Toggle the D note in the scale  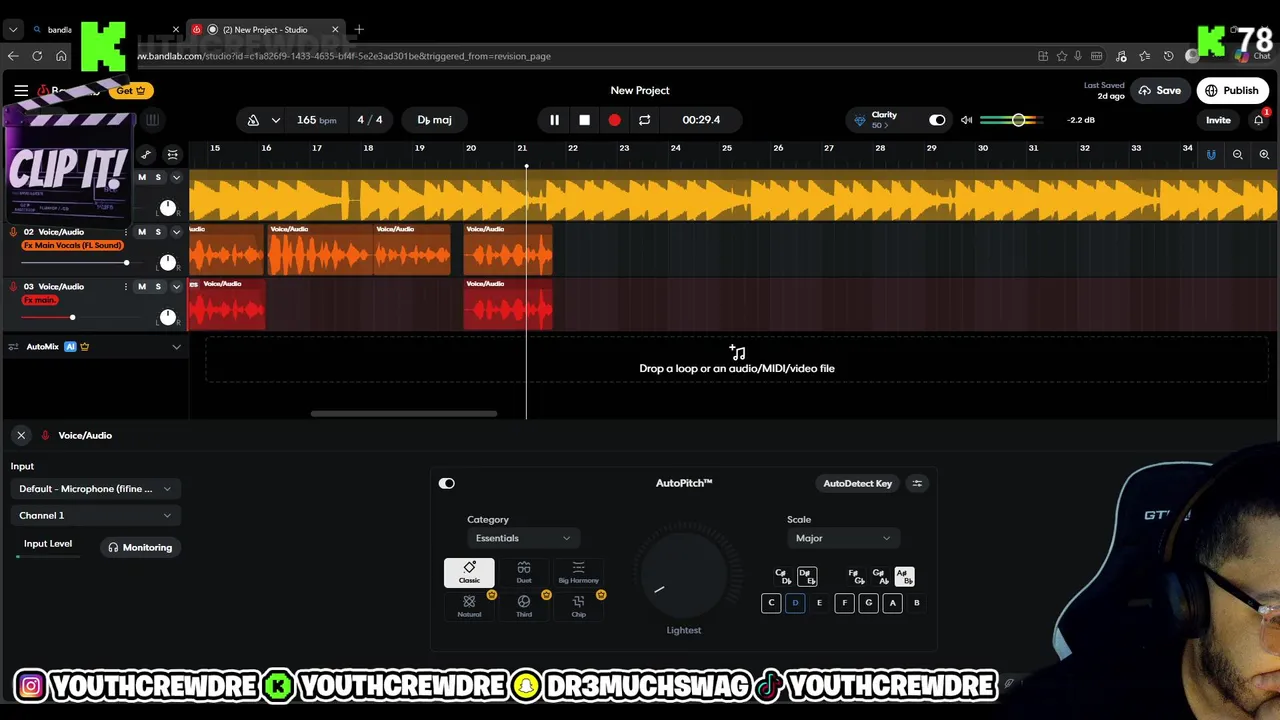coord(795,603)
